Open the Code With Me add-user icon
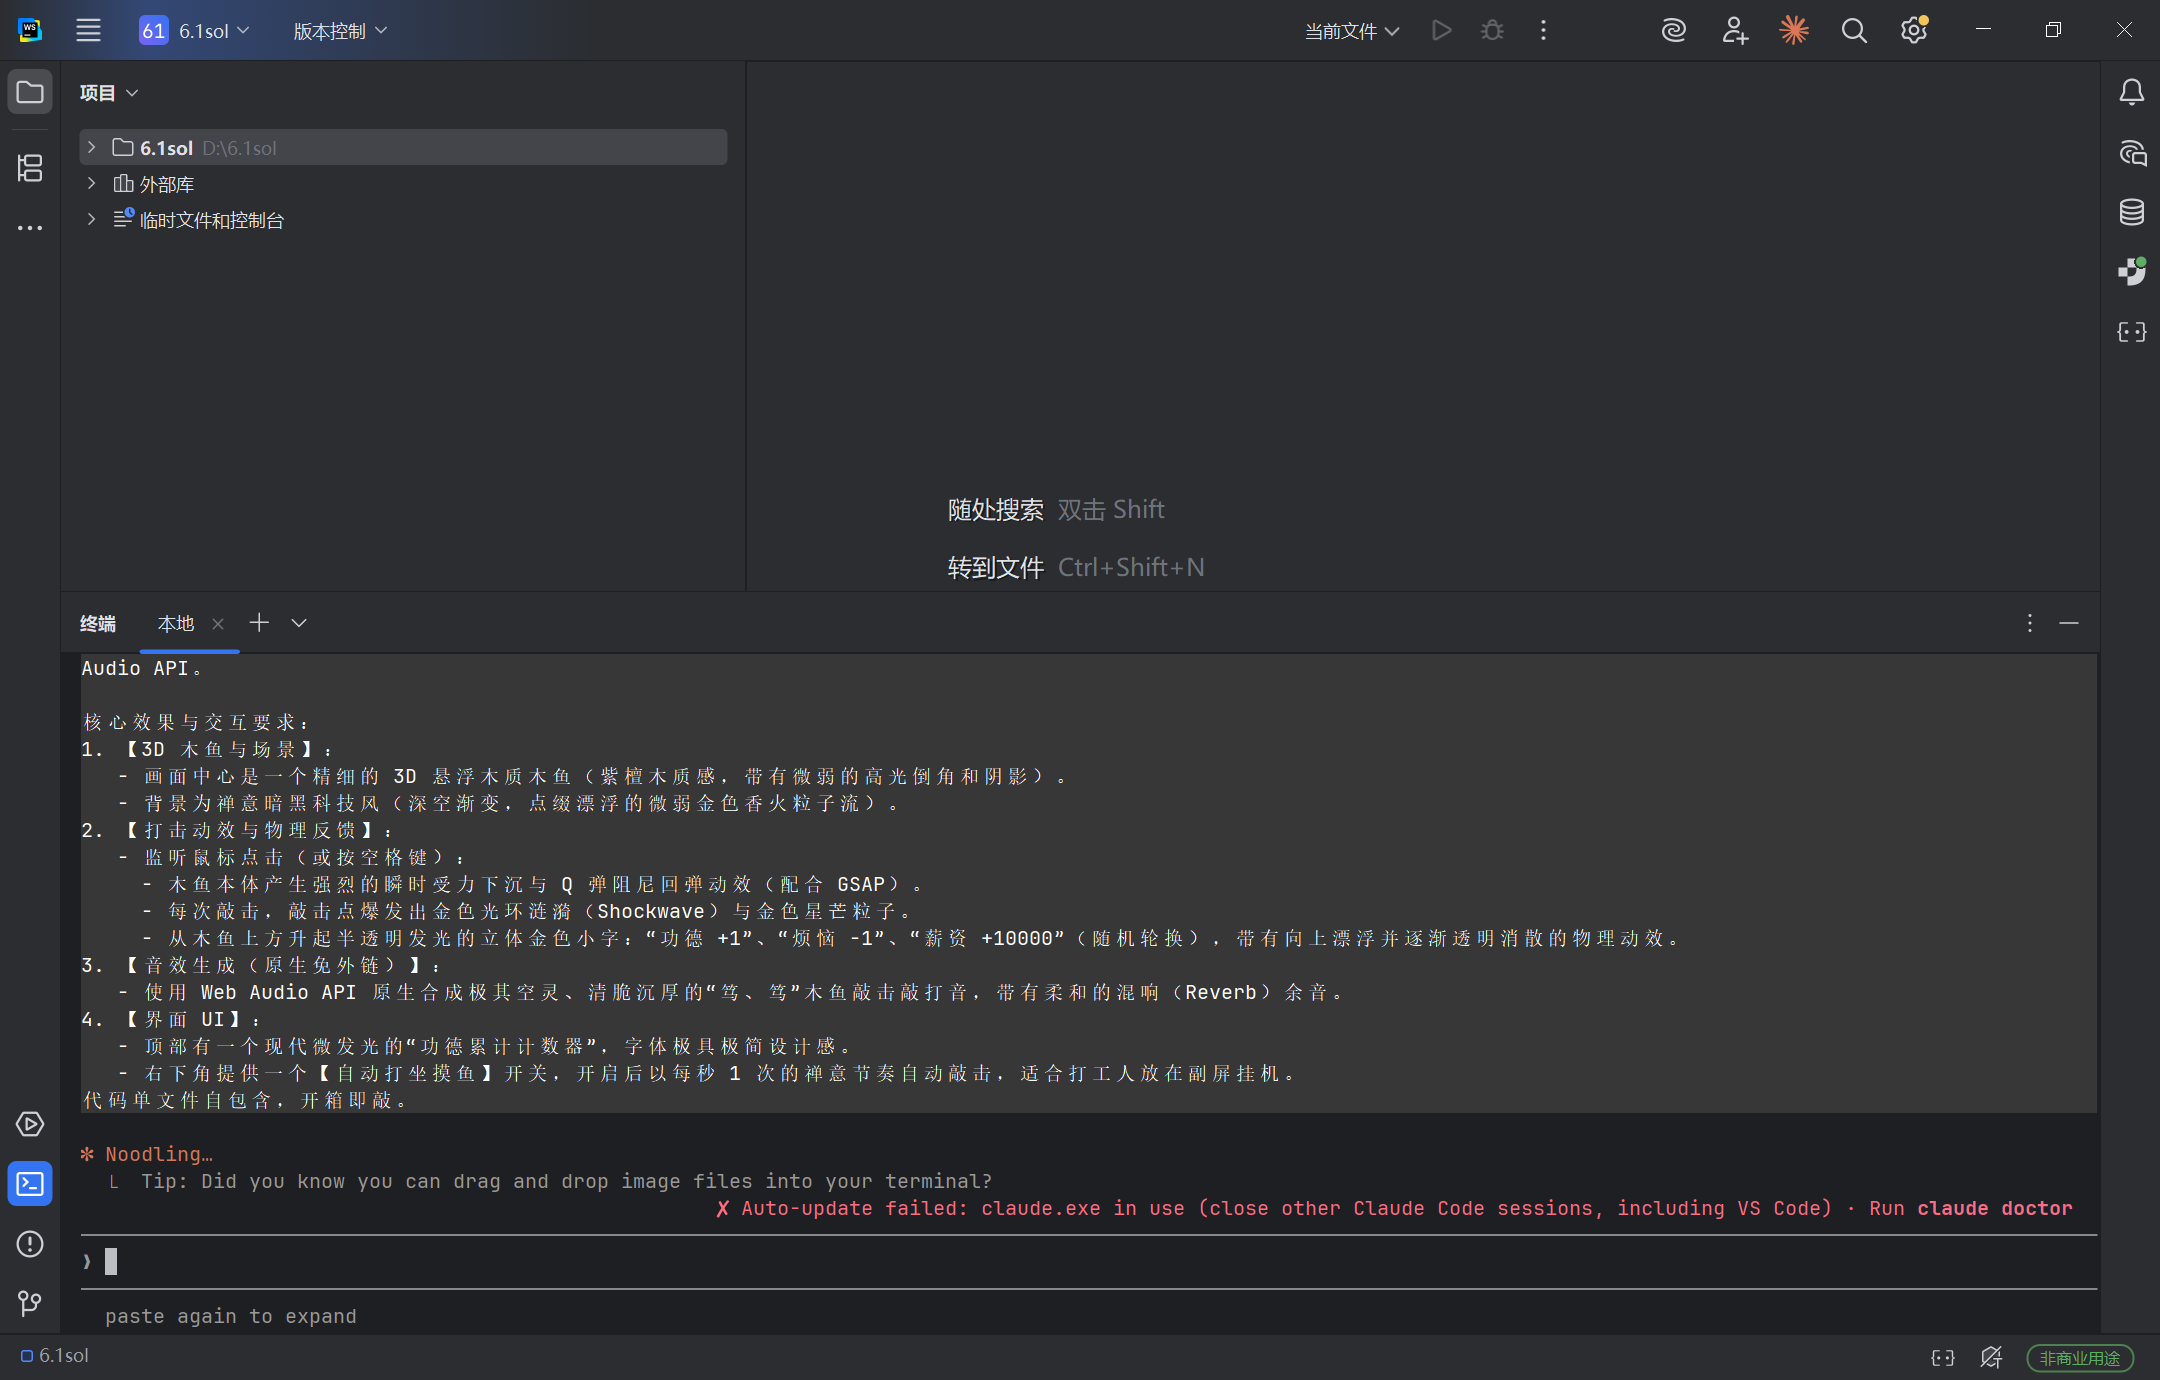 click(x=1735, y=31)
